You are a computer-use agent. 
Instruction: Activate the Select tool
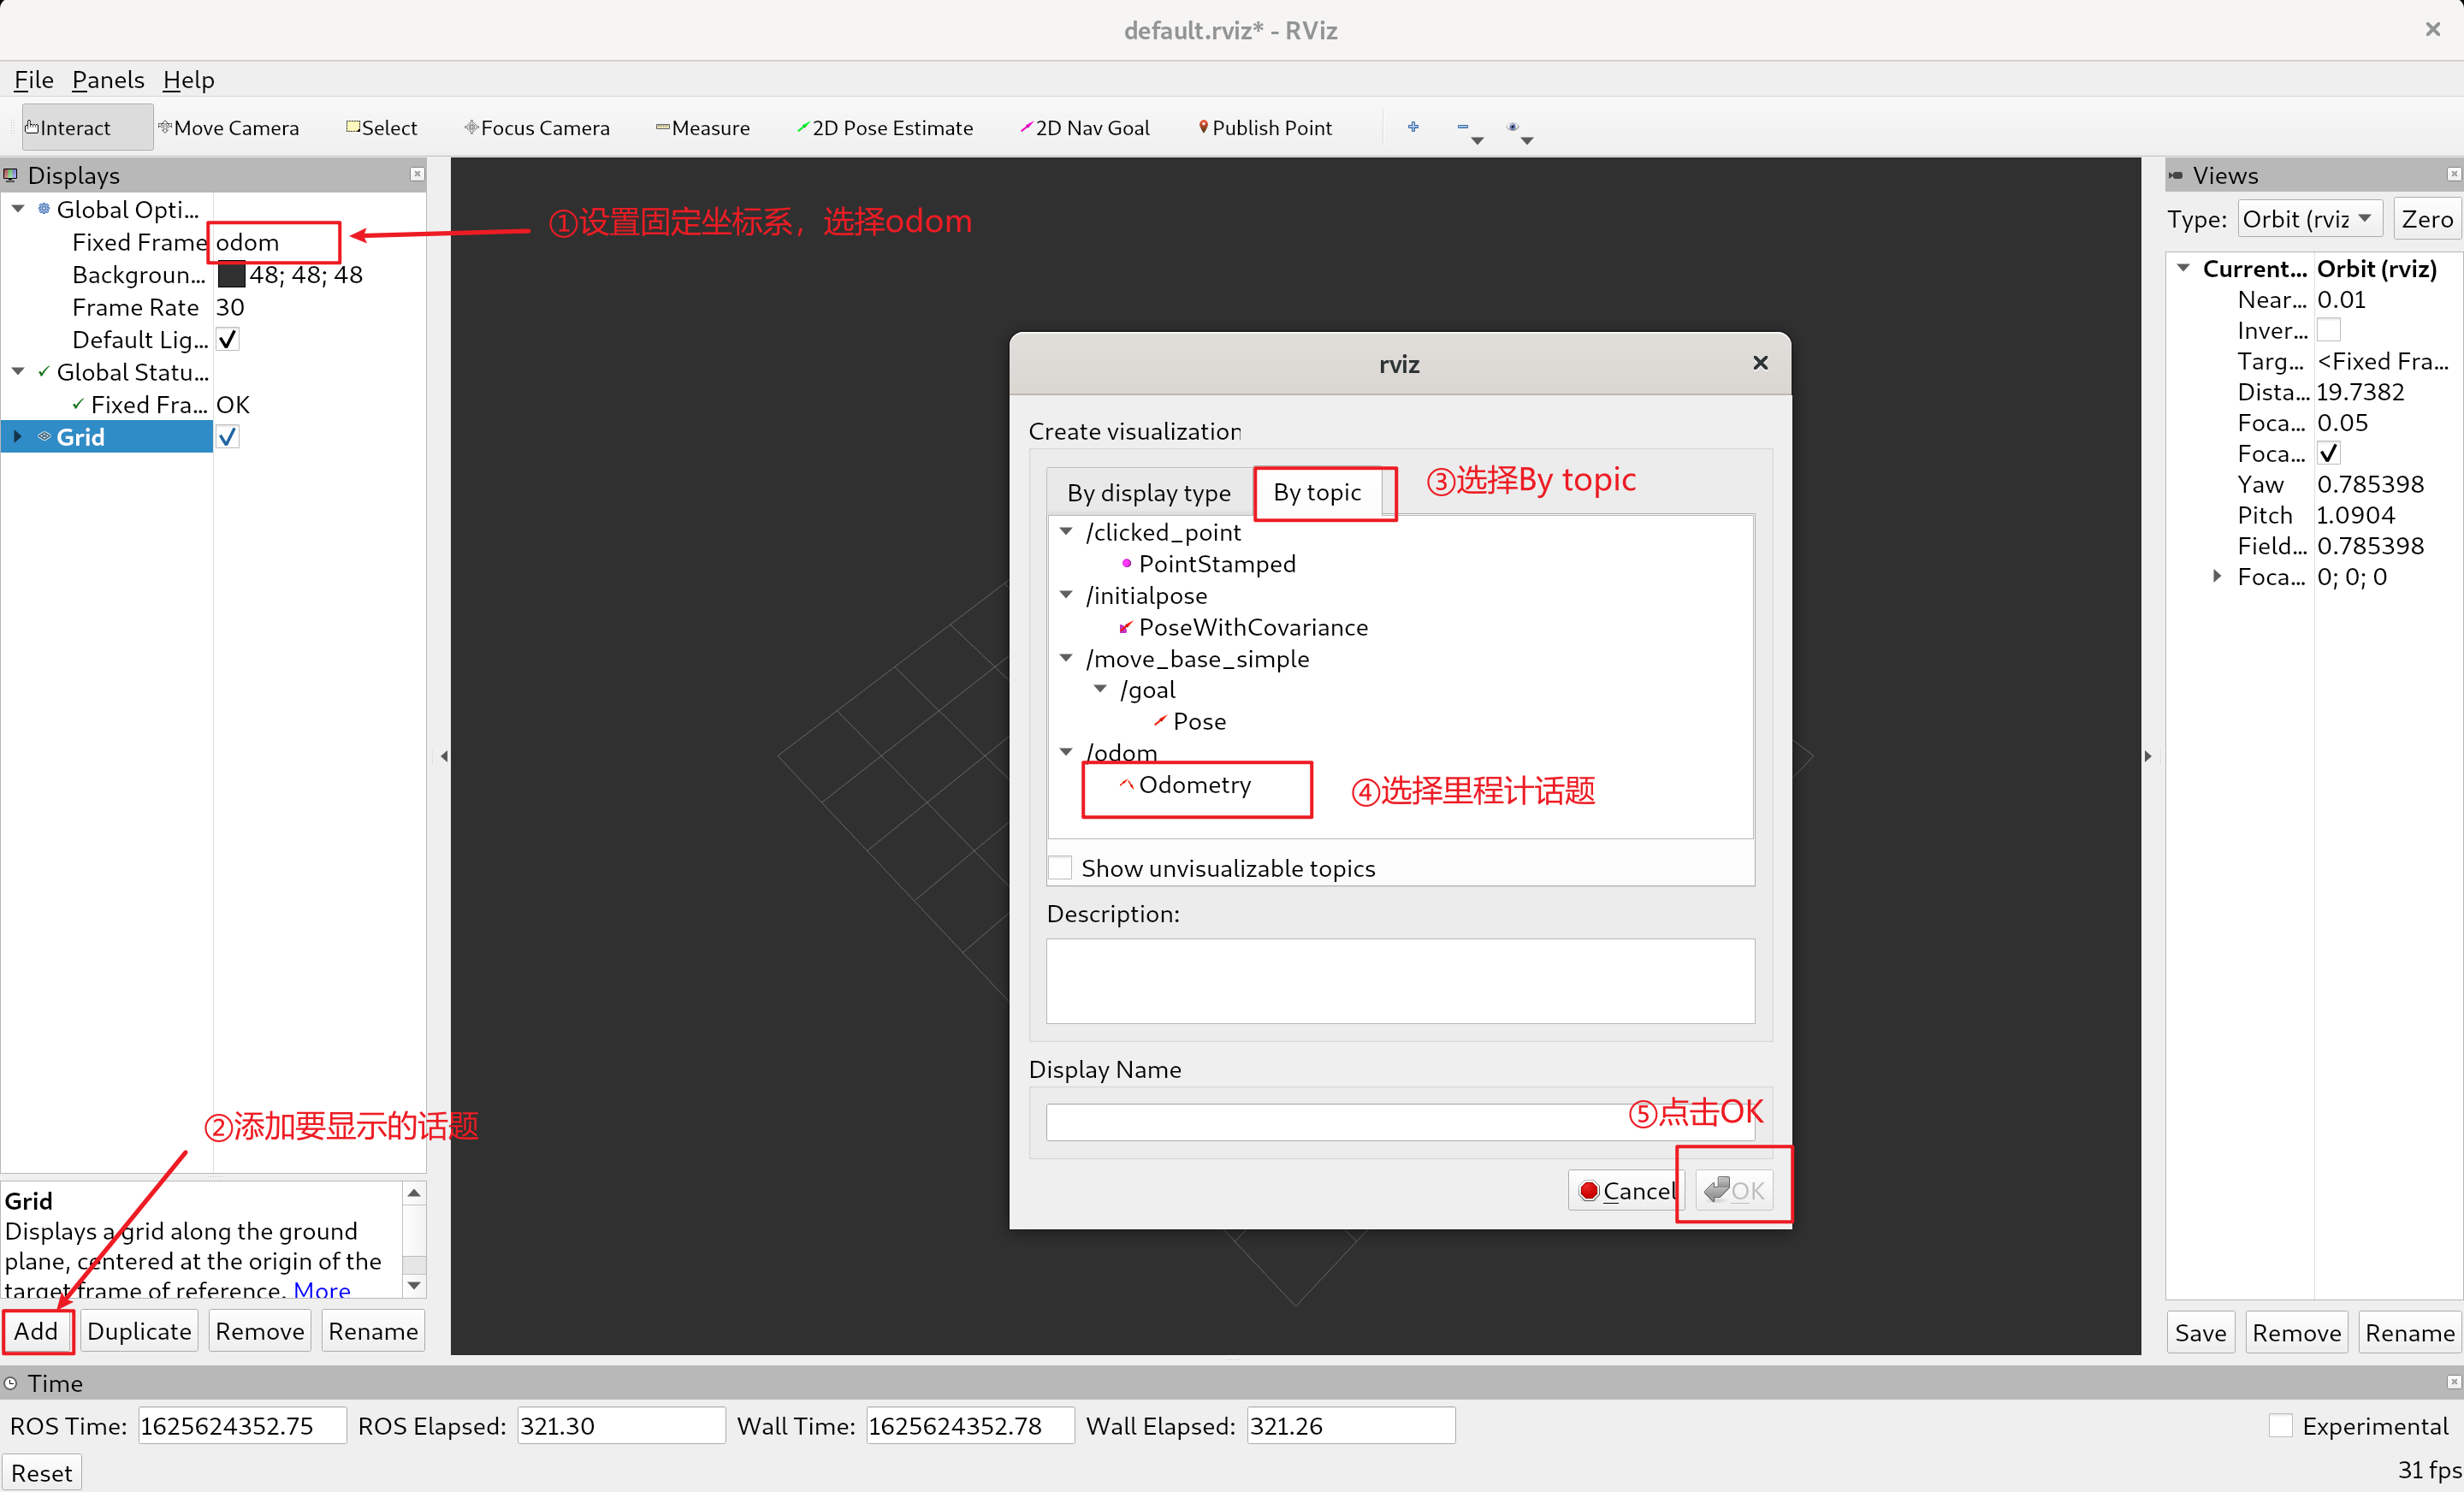[381, 128]
